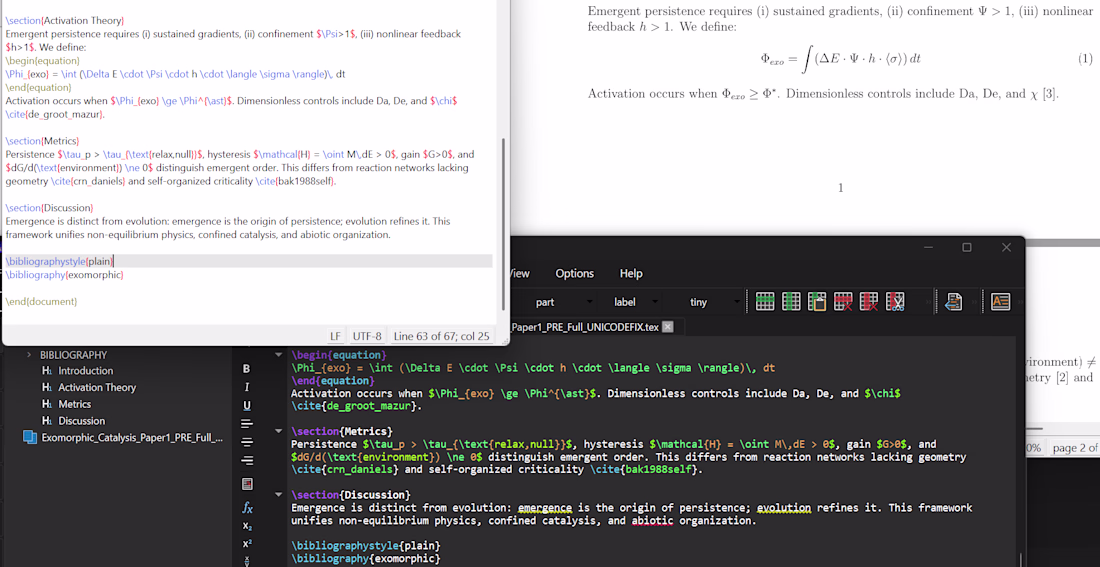Viewport: 1100px width, 567px height.
Task: Close the UNICODEFIX.tex editor tab
Action: click(667, 327)
